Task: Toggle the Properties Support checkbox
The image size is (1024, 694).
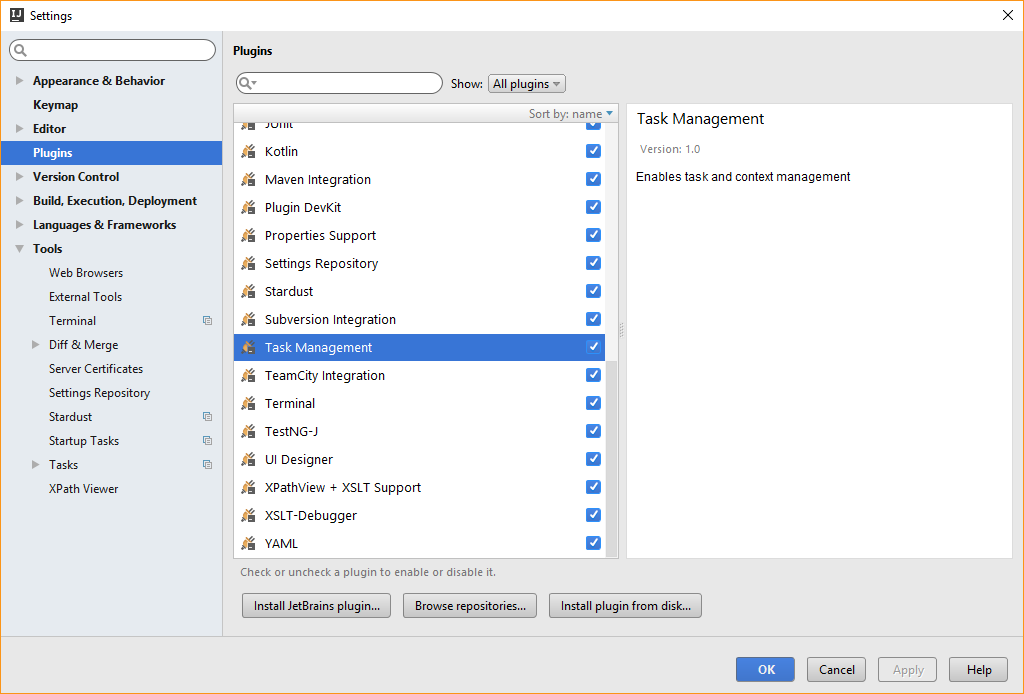Action: coord(593,235)
